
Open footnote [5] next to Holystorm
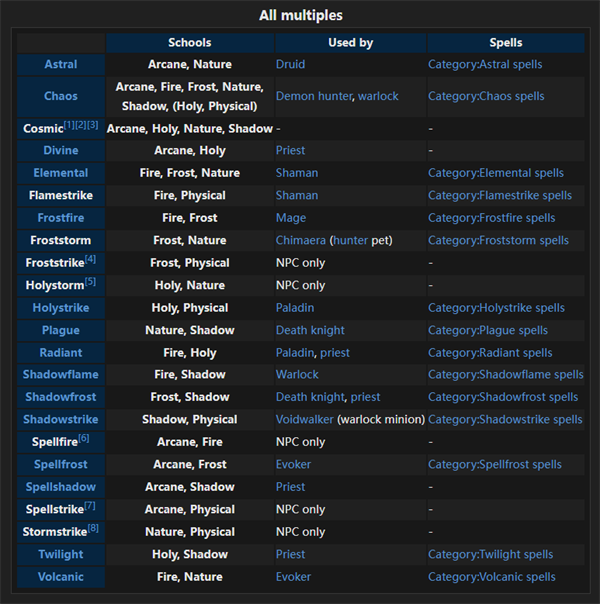[90, 282]
